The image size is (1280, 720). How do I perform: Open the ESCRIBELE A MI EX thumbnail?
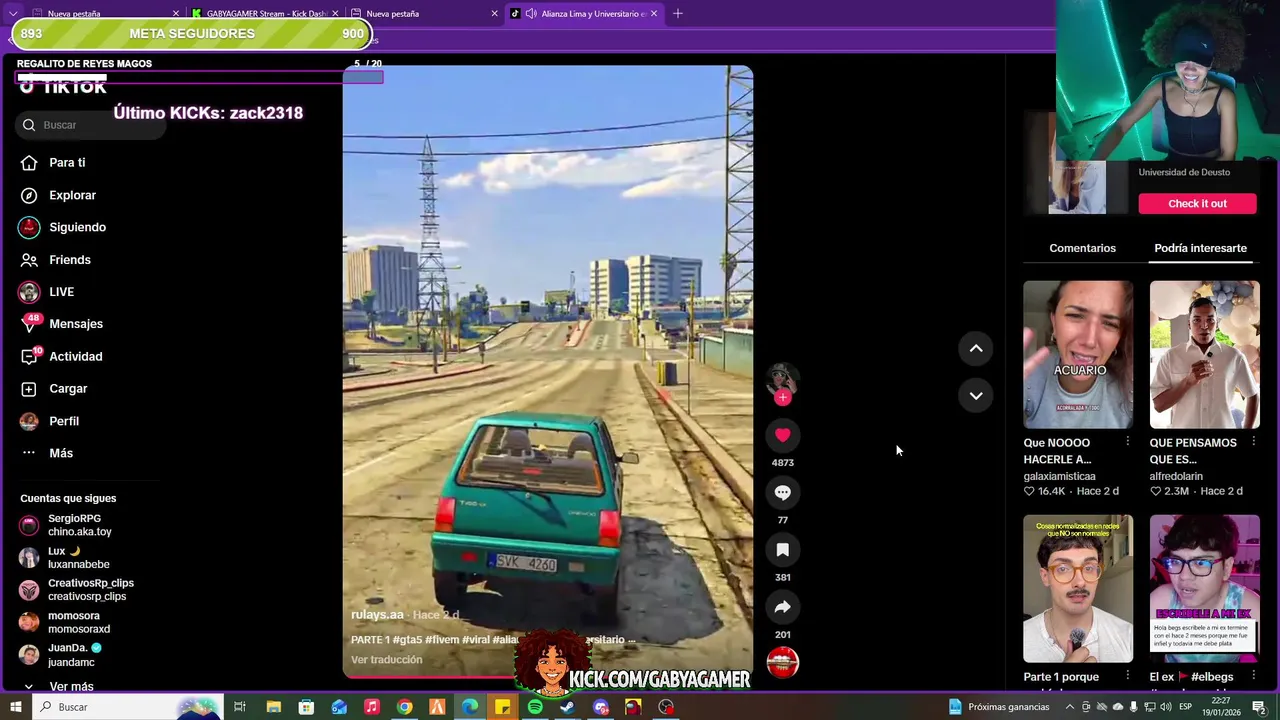pos(1204,589)
